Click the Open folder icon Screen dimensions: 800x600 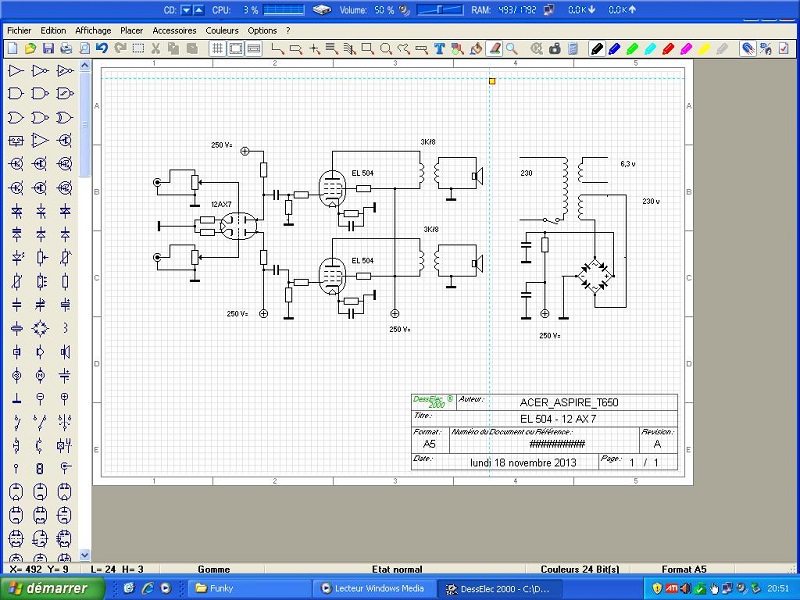[30, 48]
